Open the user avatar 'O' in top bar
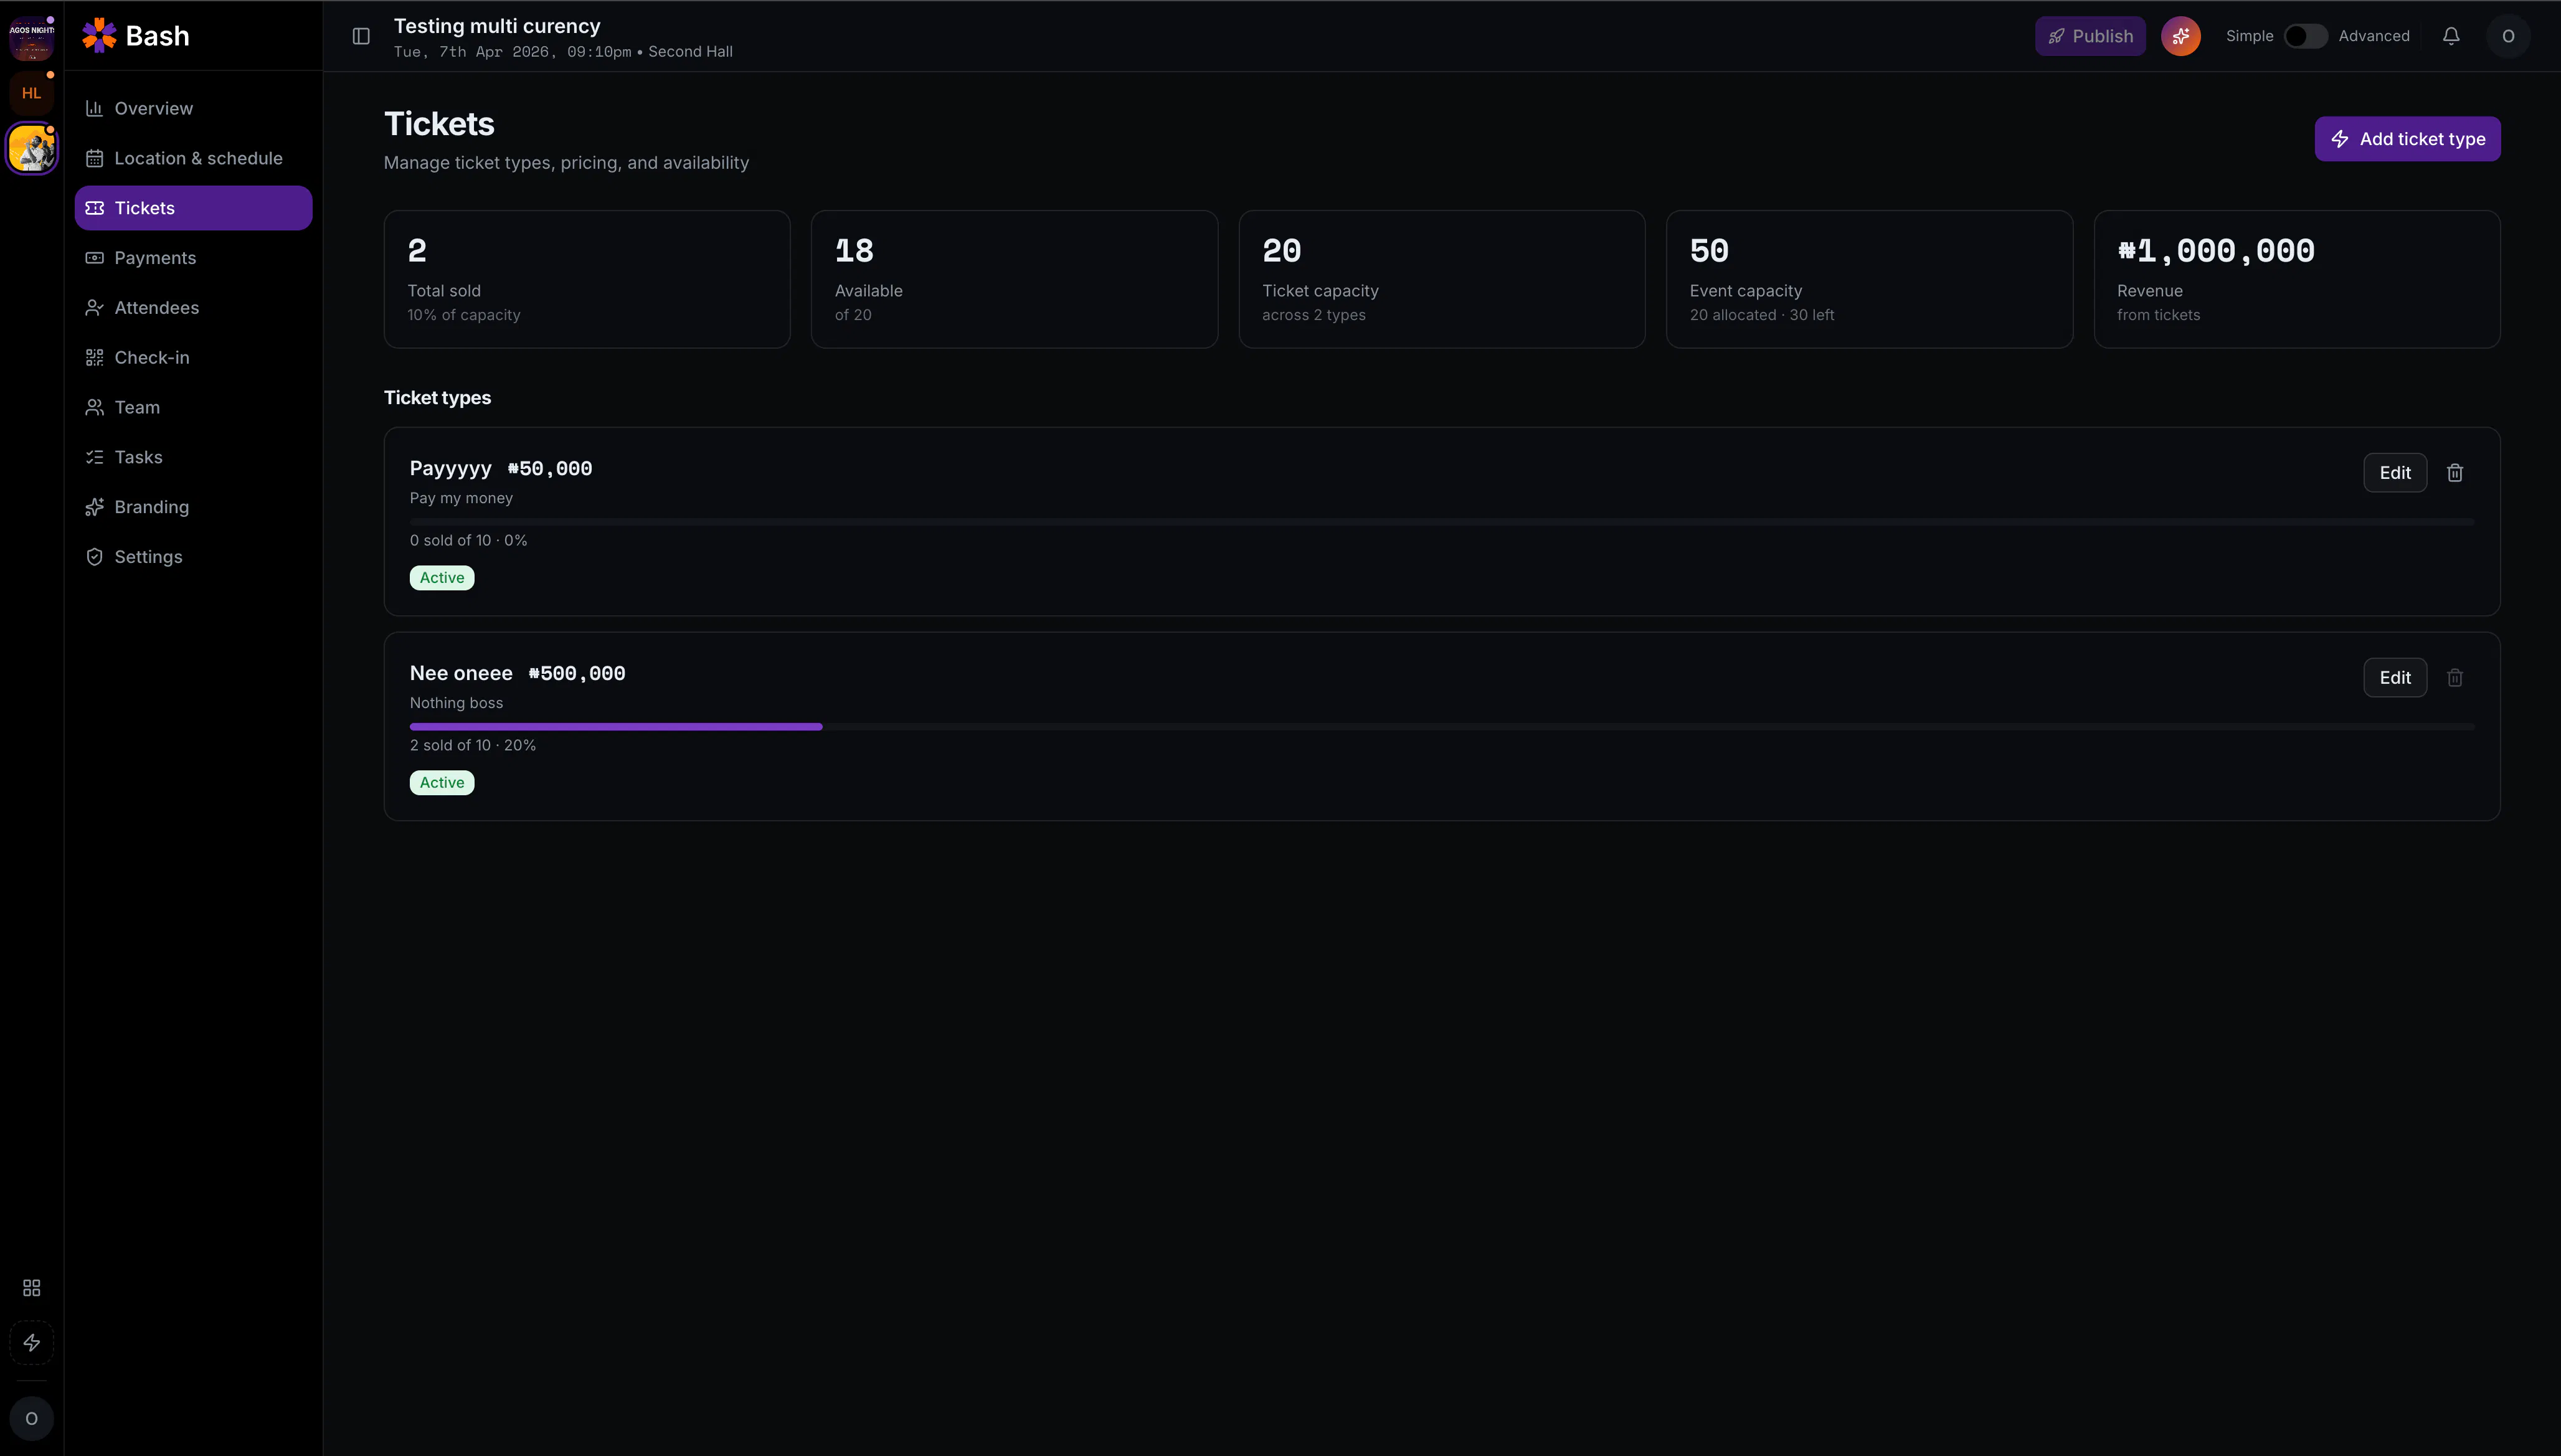The height and width of the screenshot is (1456, 2561). click(x=2508, y=36)
